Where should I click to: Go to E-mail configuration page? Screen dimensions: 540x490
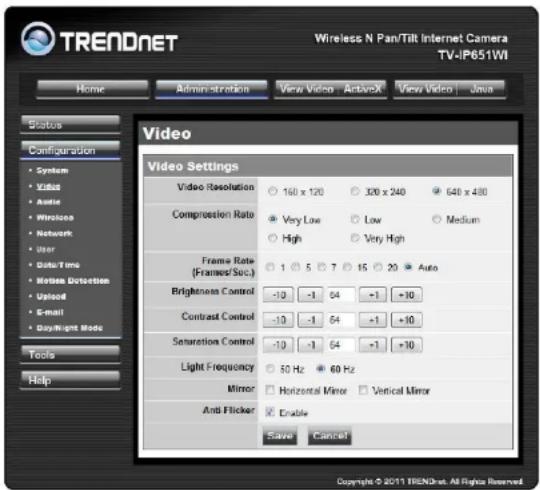(50, 312)
